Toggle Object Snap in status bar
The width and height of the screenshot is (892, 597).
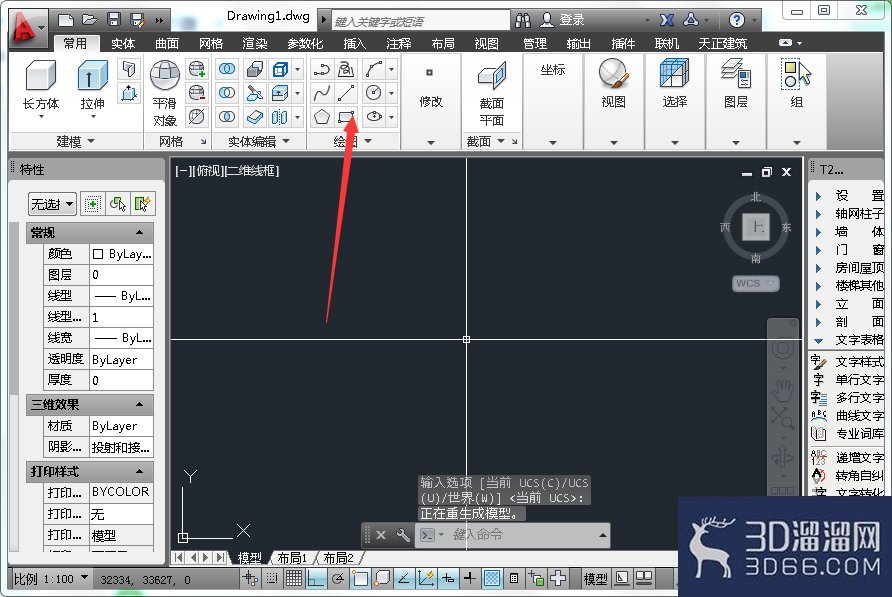(360, 579)
